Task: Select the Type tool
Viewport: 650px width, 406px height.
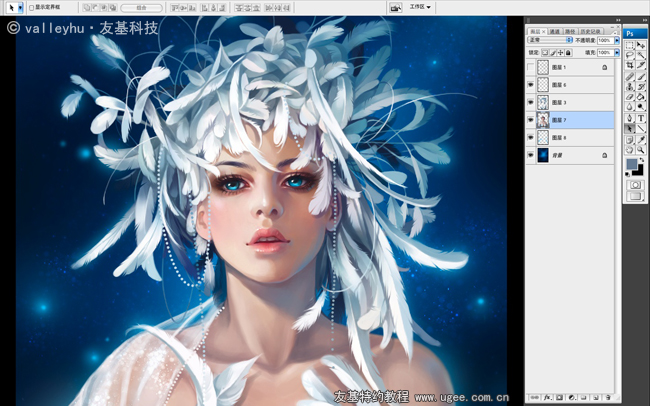Action: pos(641,119)
